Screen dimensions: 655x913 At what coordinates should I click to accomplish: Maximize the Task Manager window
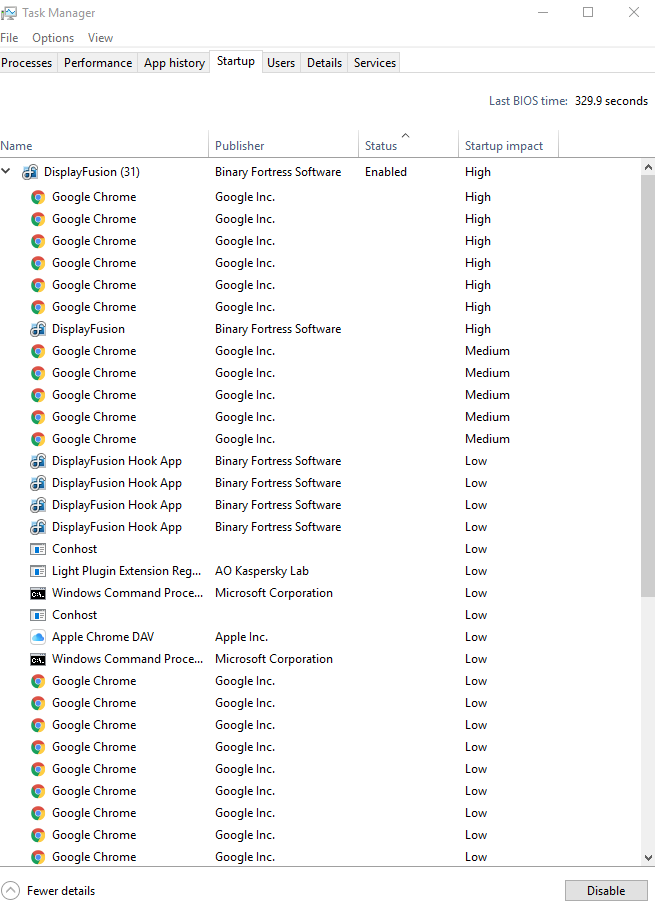[x=588, y=12]
